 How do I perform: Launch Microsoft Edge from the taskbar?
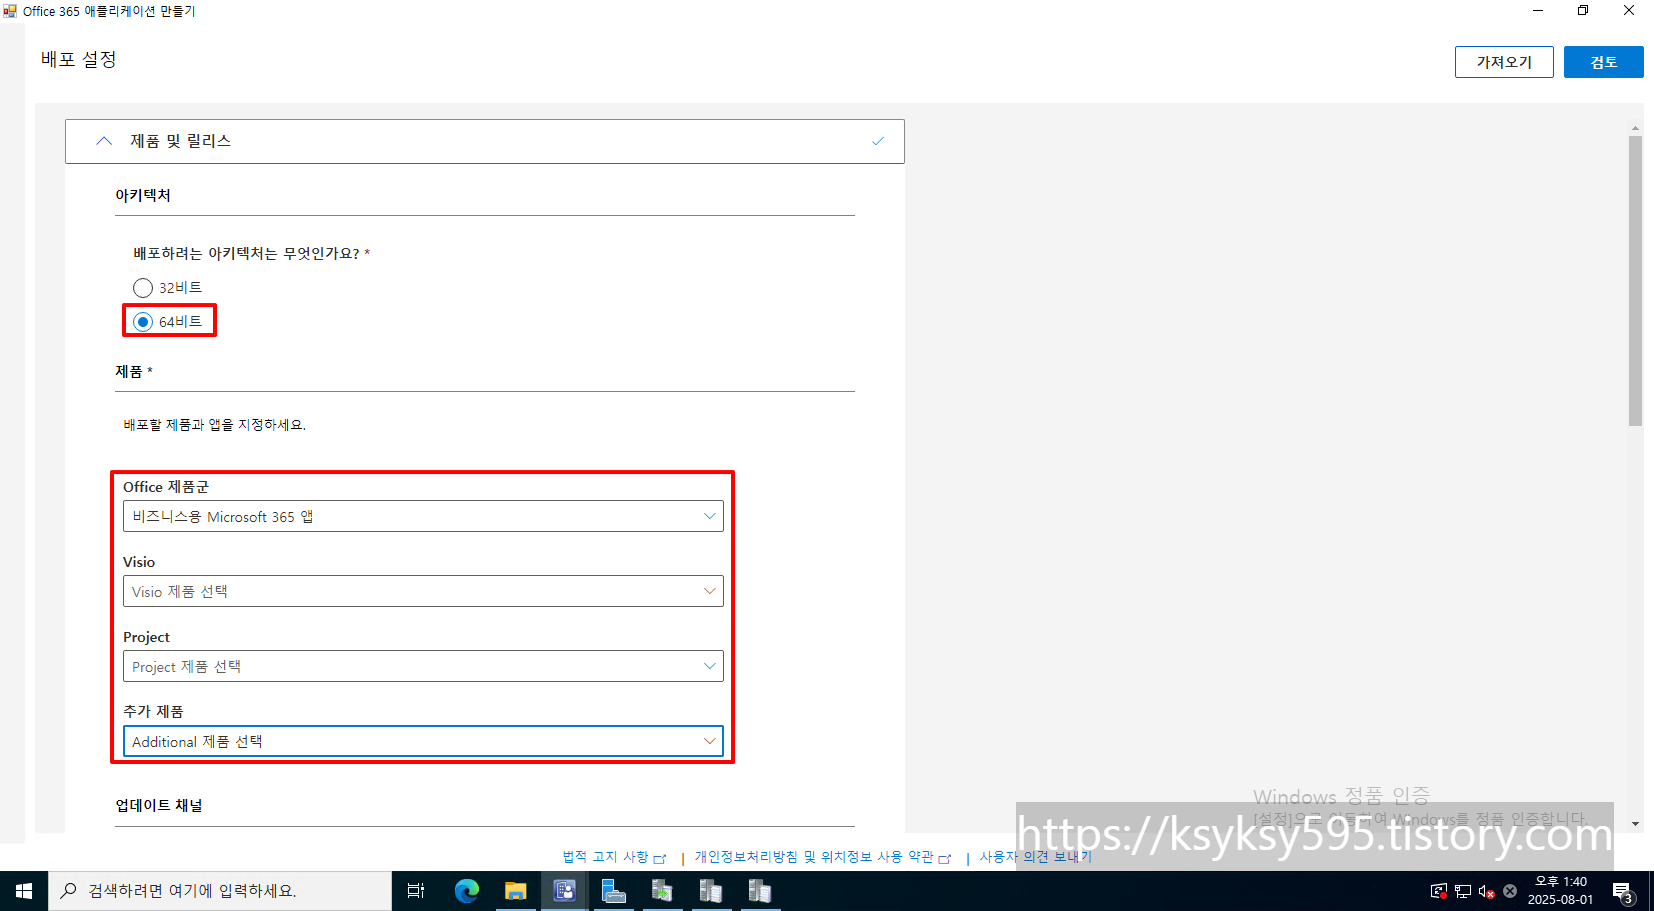click(467, 891)
